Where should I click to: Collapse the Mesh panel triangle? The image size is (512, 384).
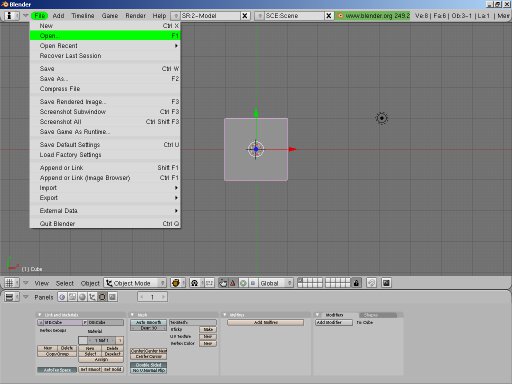coord(132,315)
